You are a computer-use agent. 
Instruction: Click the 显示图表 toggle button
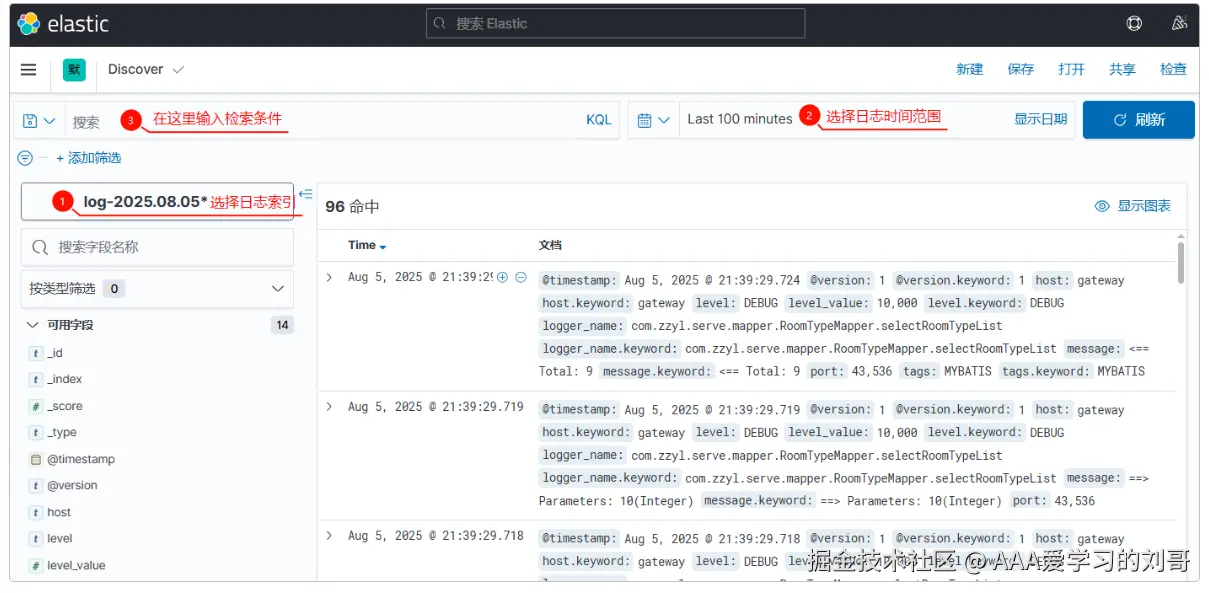coord(1133,206)
